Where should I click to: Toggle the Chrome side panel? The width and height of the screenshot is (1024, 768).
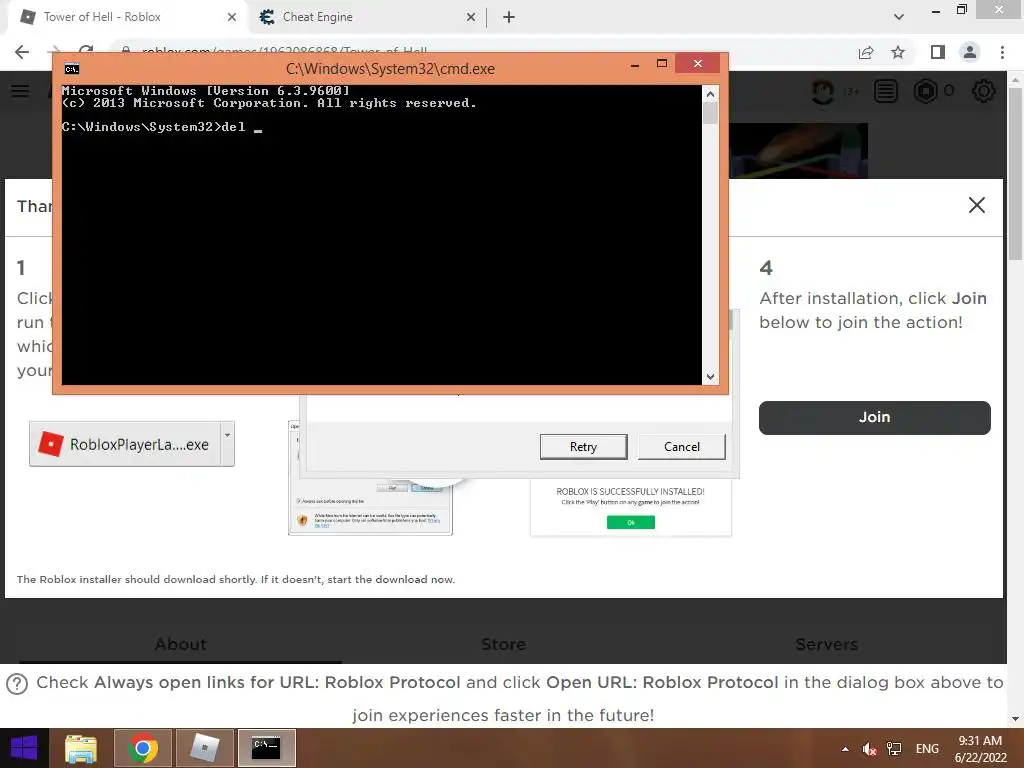[x=937, y=52]
